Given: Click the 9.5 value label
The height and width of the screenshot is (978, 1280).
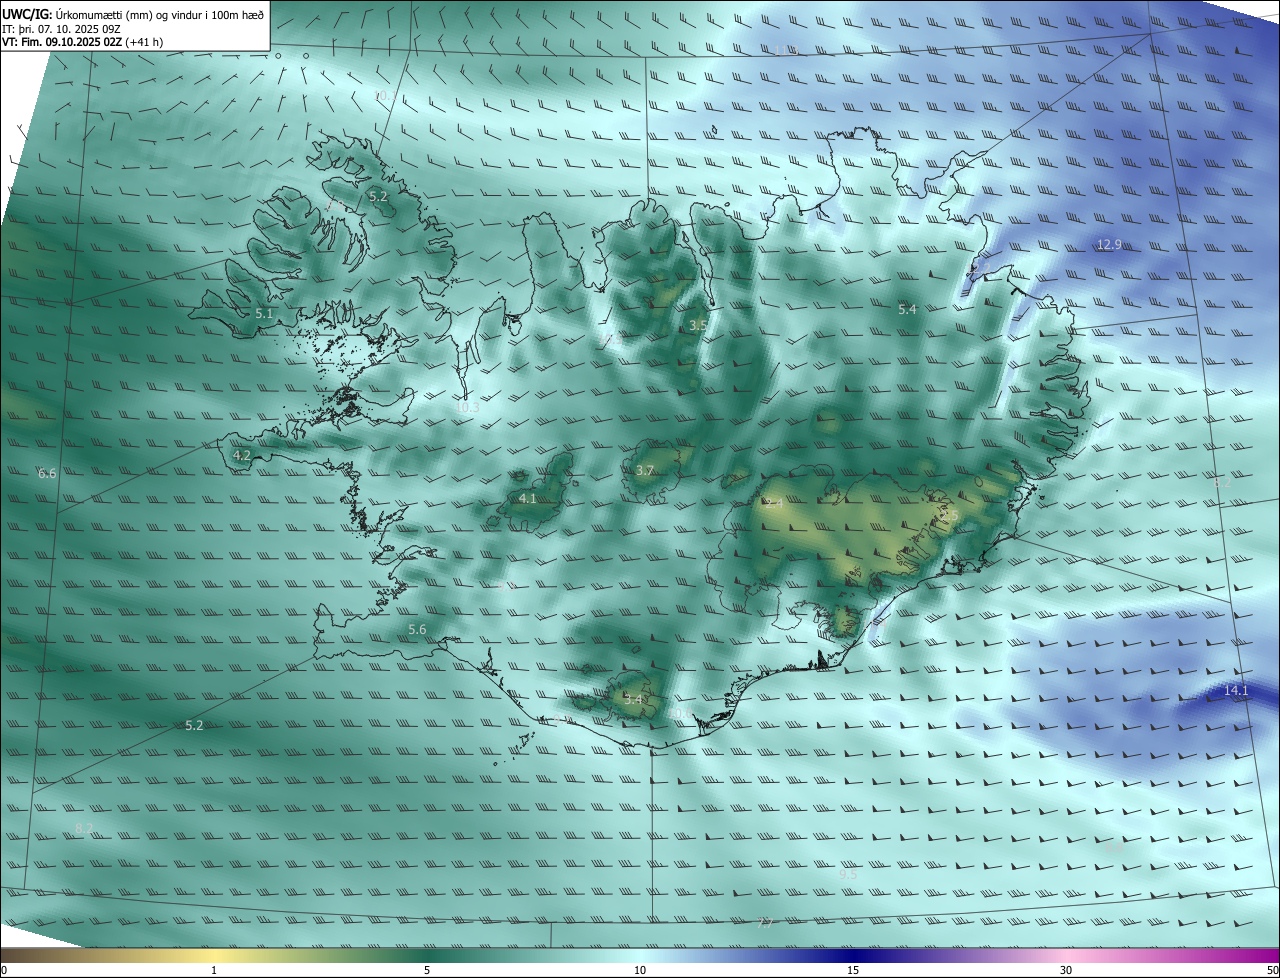Looking at the screenshot, I should (x=848, y=875).
